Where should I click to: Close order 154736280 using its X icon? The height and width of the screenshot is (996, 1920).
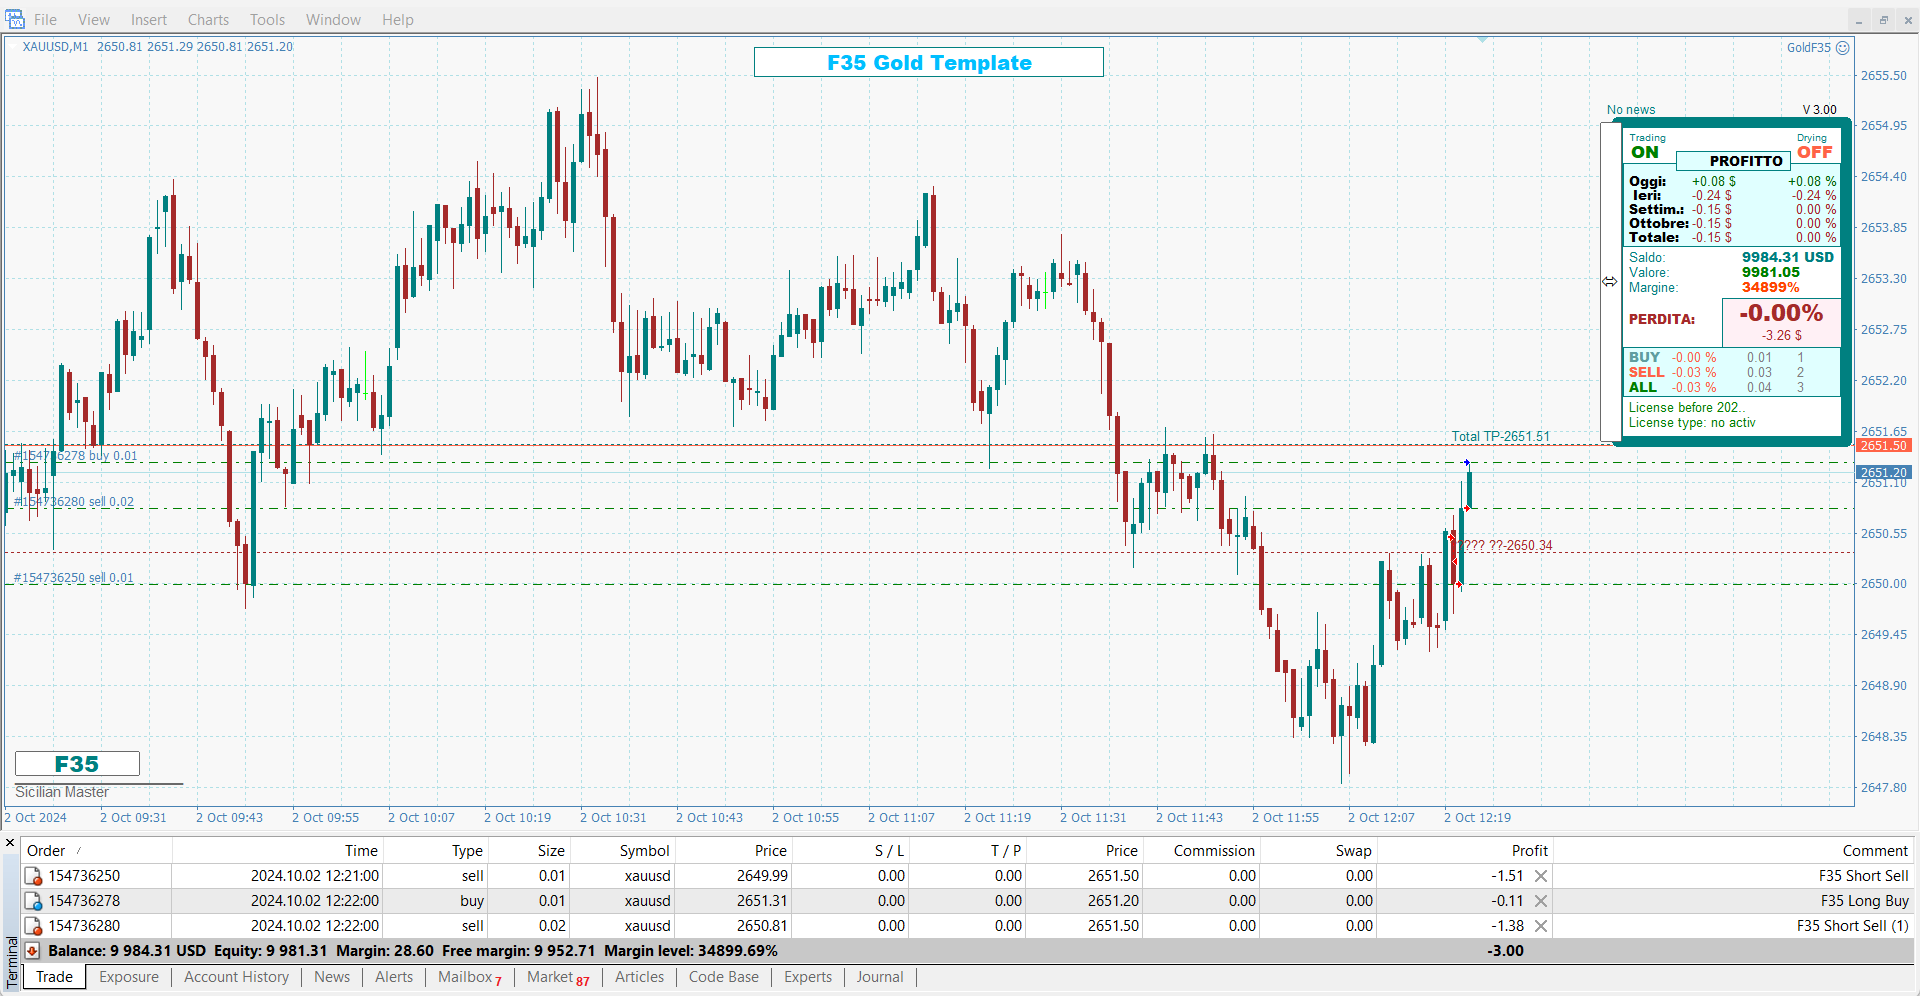(1541, 926)
